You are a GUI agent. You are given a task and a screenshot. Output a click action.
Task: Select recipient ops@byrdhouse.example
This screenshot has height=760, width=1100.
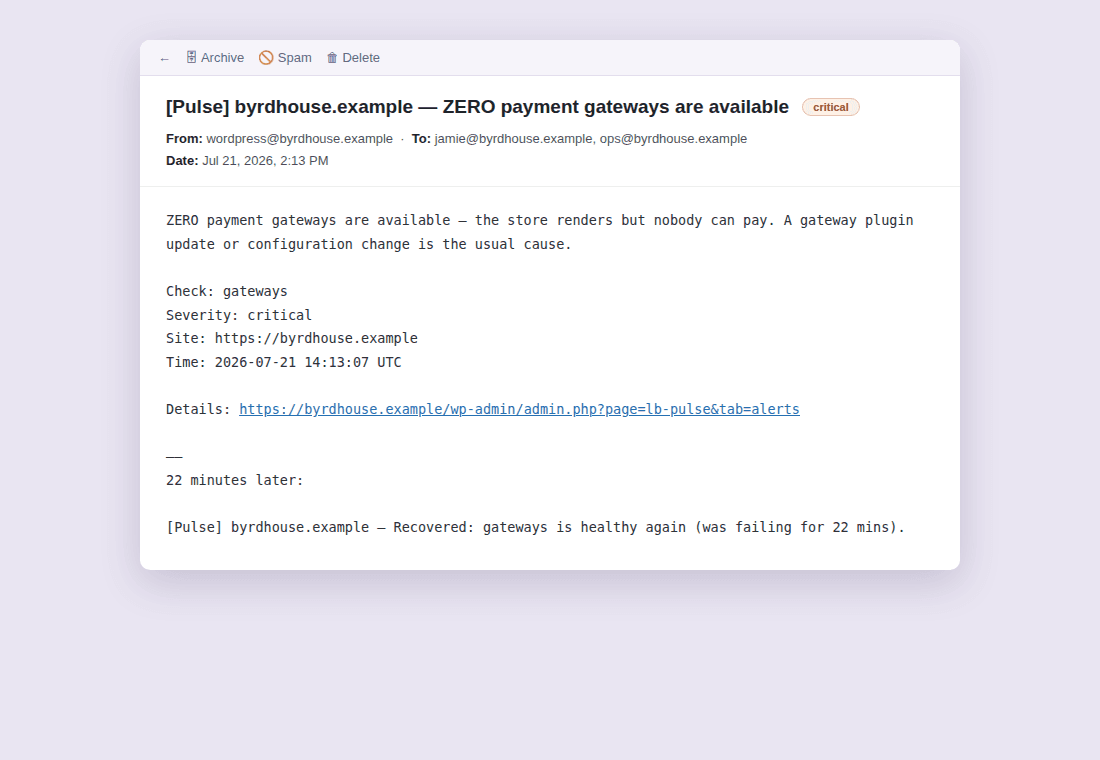673,139
